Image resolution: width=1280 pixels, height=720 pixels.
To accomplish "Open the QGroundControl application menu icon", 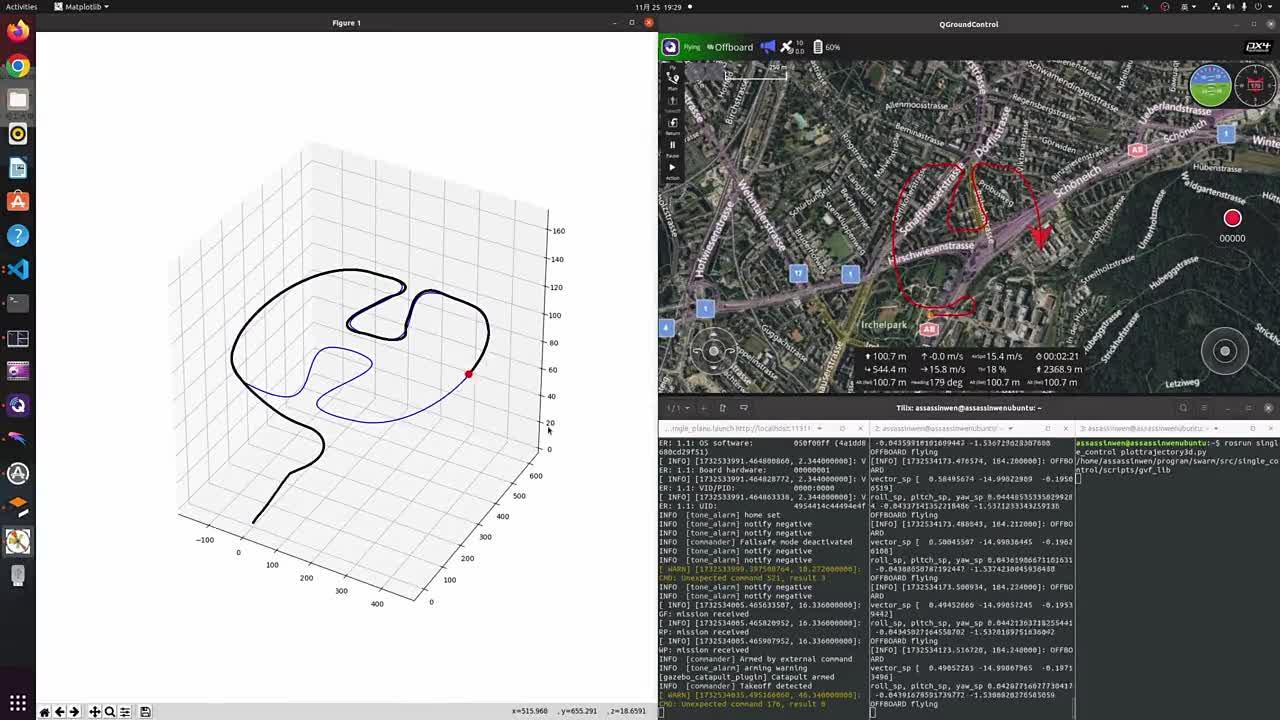I will click(x=670, y=47).
